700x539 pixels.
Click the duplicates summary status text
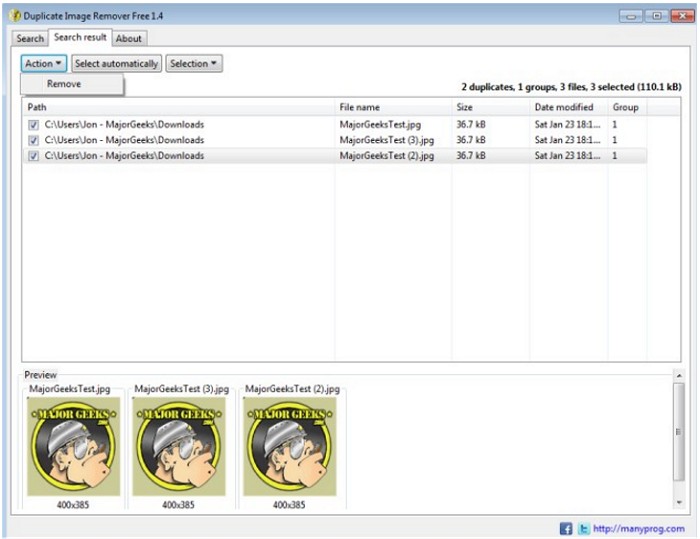pyautogui.click(x=571, y=87)
